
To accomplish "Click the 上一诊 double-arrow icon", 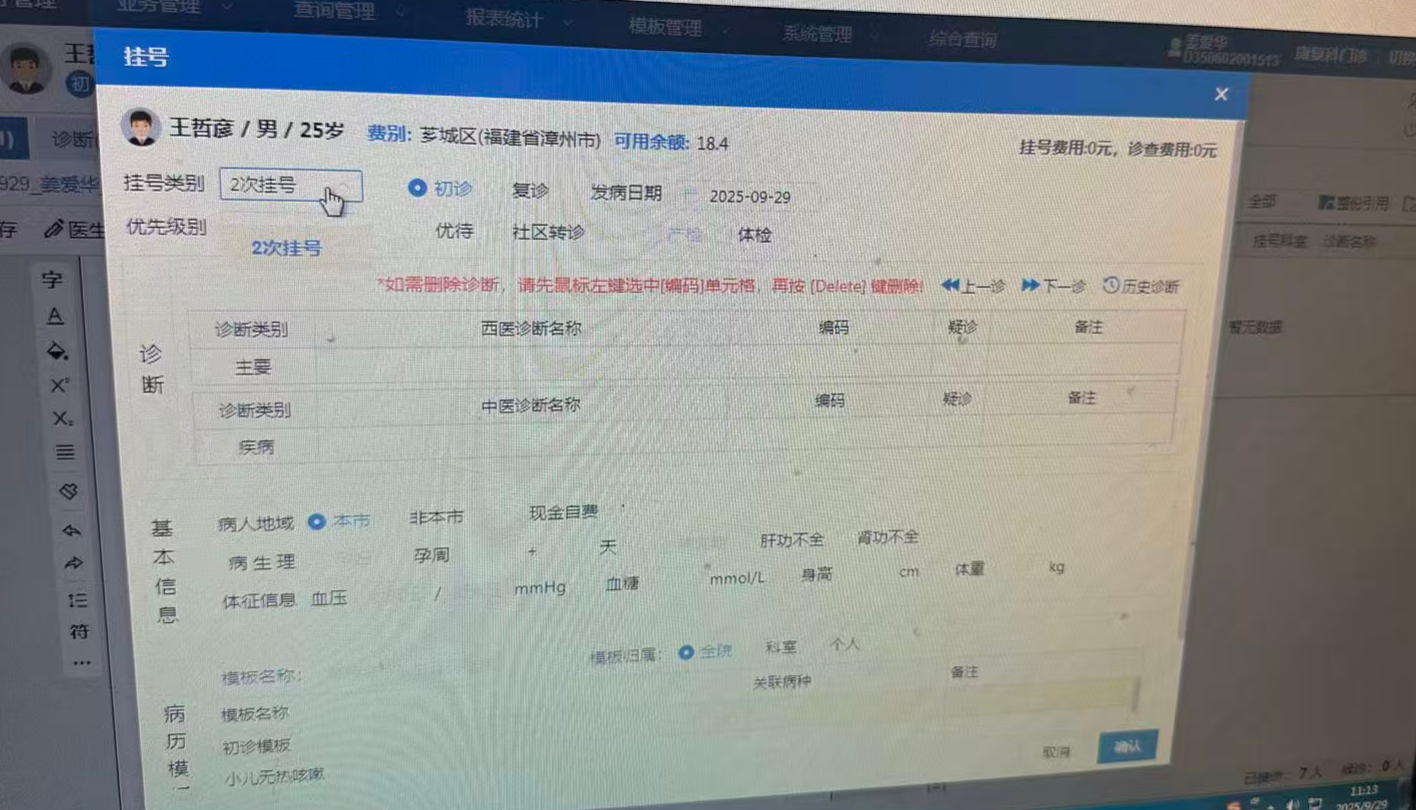I will 950,286.
